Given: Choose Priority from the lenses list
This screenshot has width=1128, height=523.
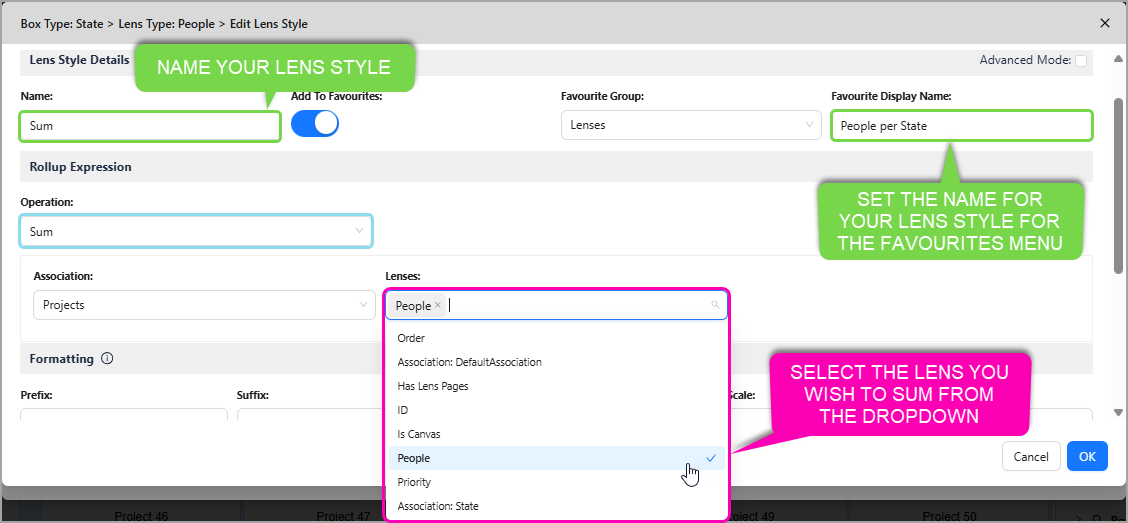Looking at the screenshot, I should (414, 482).
